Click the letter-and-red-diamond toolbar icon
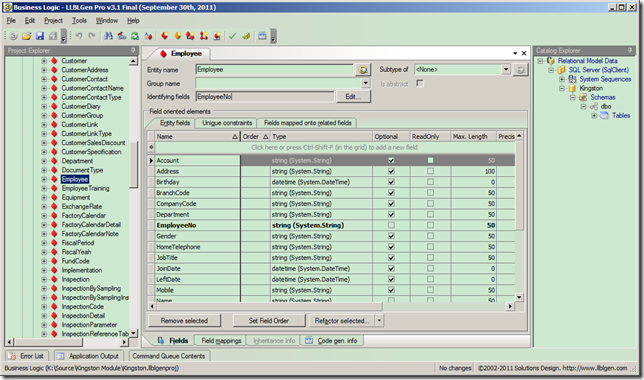 (148, 36)
